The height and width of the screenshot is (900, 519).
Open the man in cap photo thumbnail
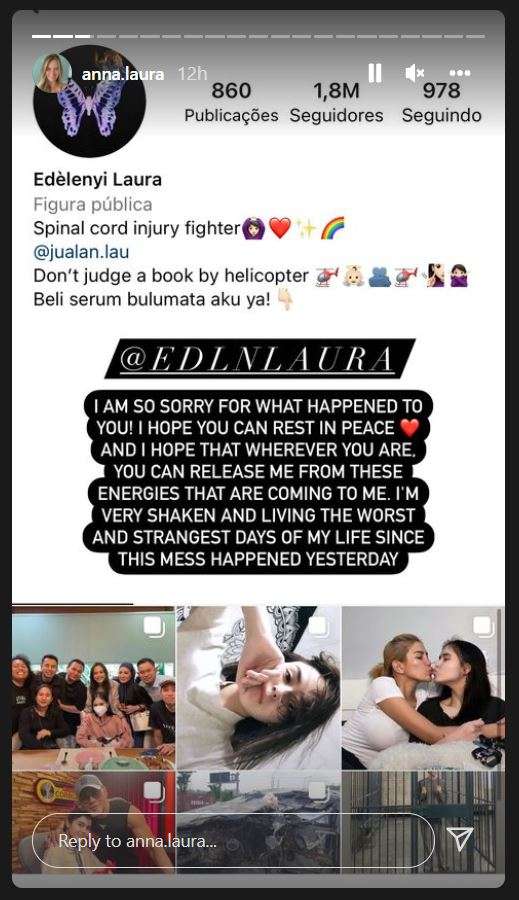point(93,822)
